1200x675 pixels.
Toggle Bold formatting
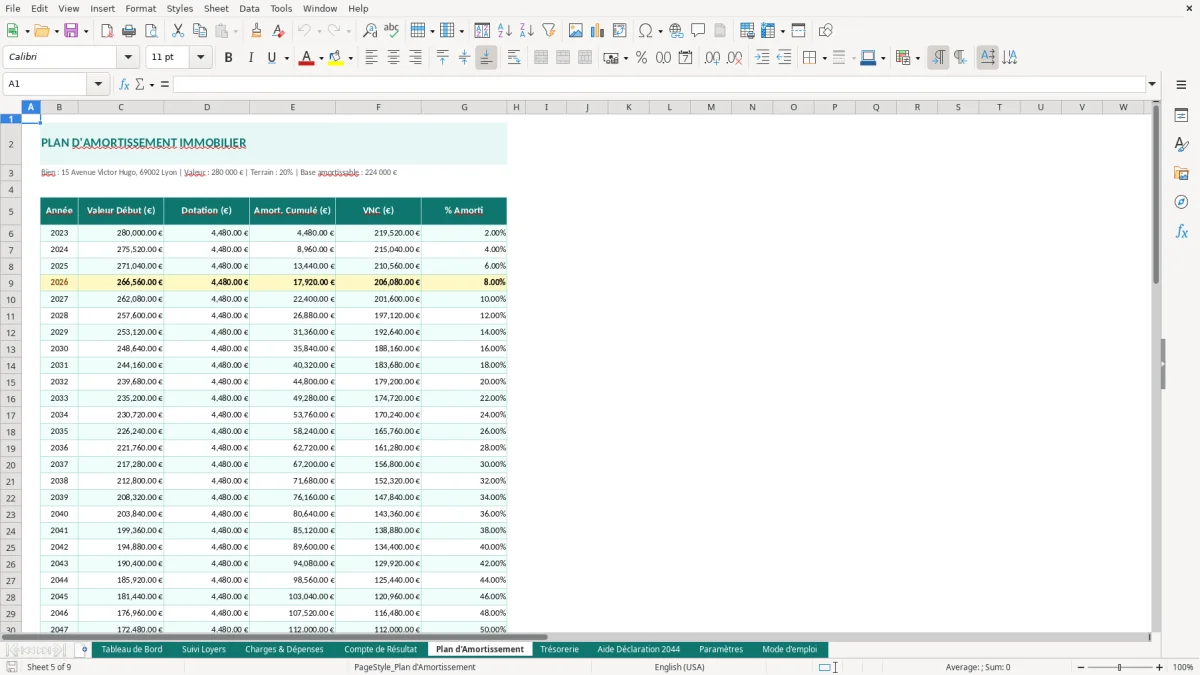pyautogui.click(x=228, y=58)
